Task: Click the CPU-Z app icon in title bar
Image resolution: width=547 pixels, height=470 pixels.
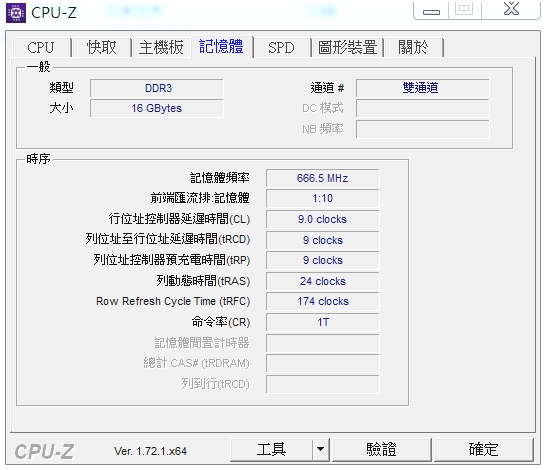Action: (x=16, y=13)
